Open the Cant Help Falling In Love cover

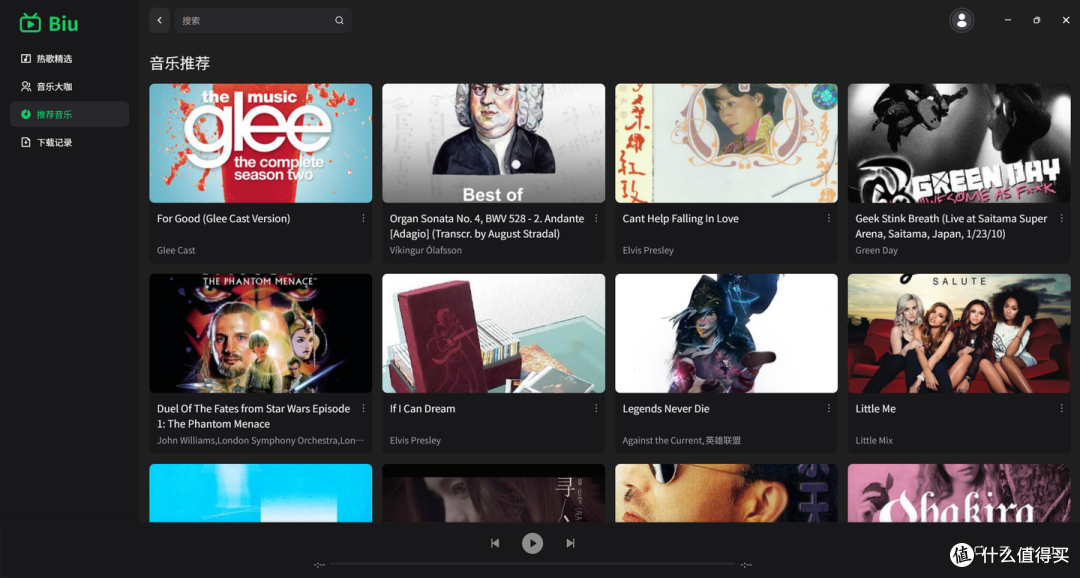pyautogui.click(x=726, y=143)
